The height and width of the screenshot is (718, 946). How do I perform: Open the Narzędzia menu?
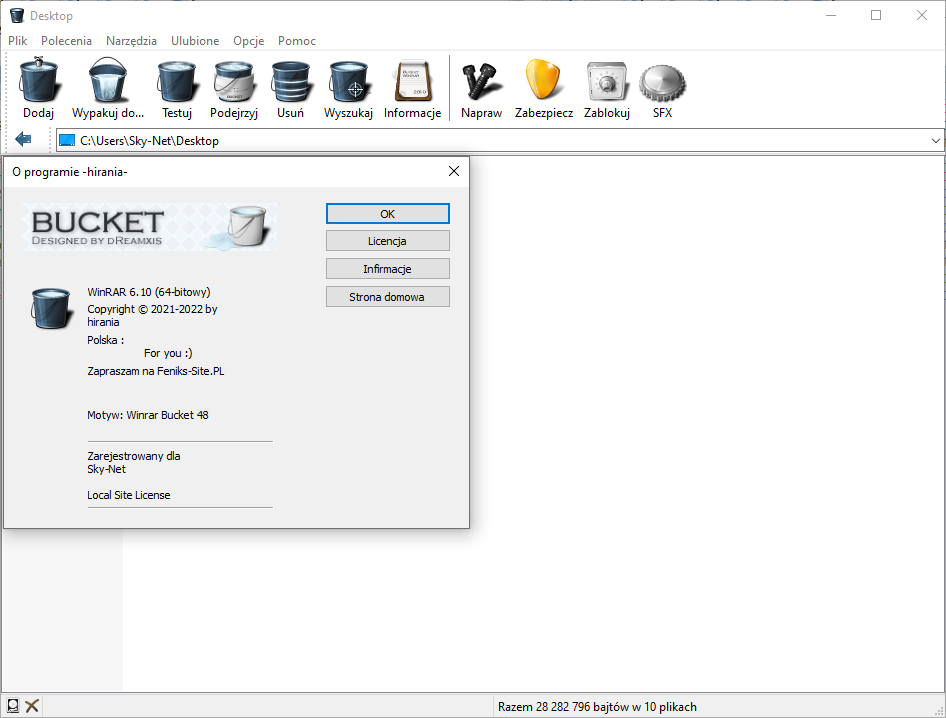131,40
